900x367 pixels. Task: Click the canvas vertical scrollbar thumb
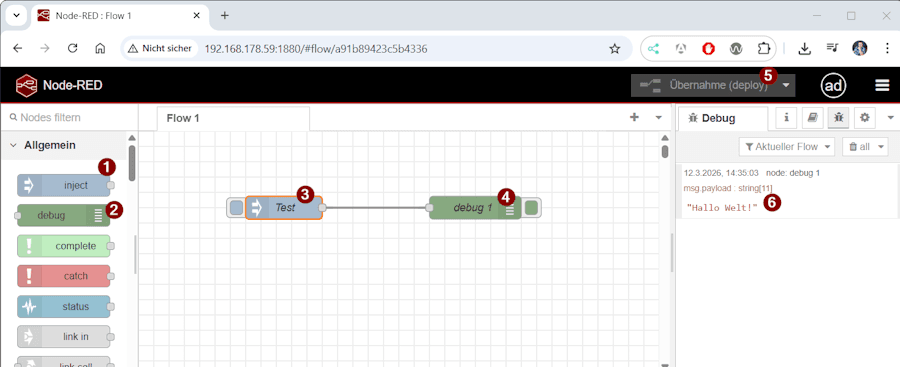[665, 151]
